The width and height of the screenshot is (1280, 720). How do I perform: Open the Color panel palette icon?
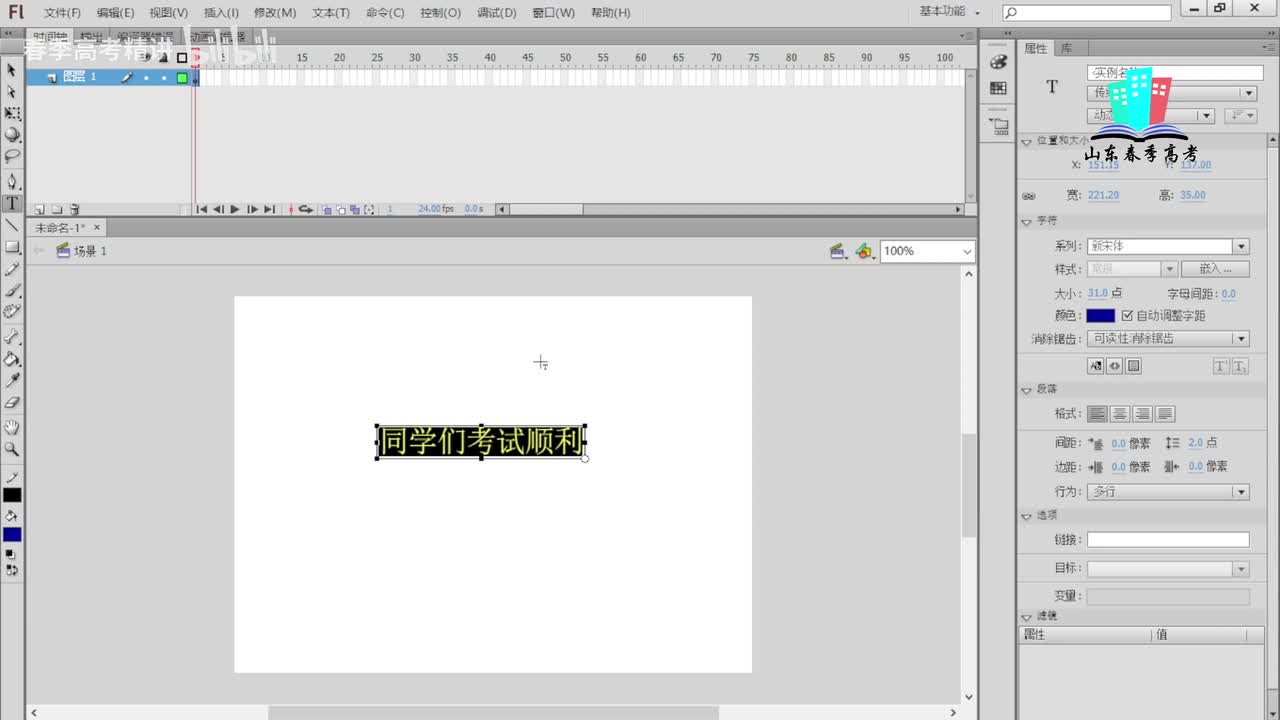click(x=998, y=62)
